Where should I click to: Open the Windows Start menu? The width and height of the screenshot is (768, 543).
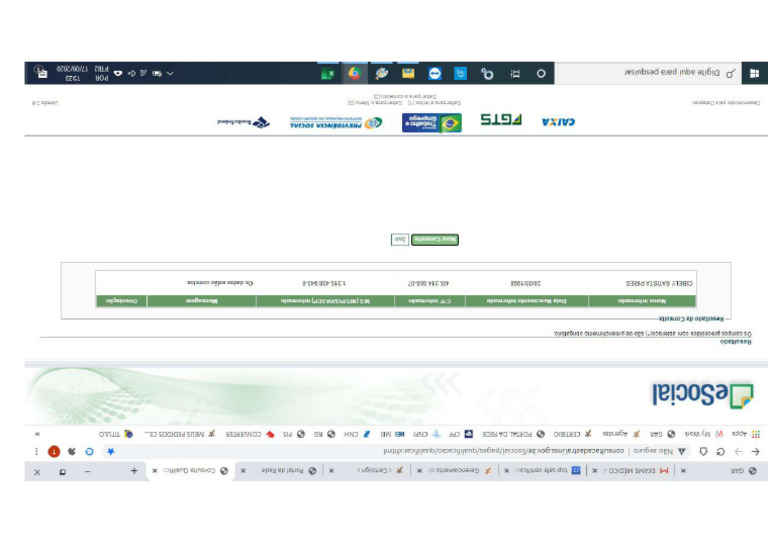tap(754, 73)
